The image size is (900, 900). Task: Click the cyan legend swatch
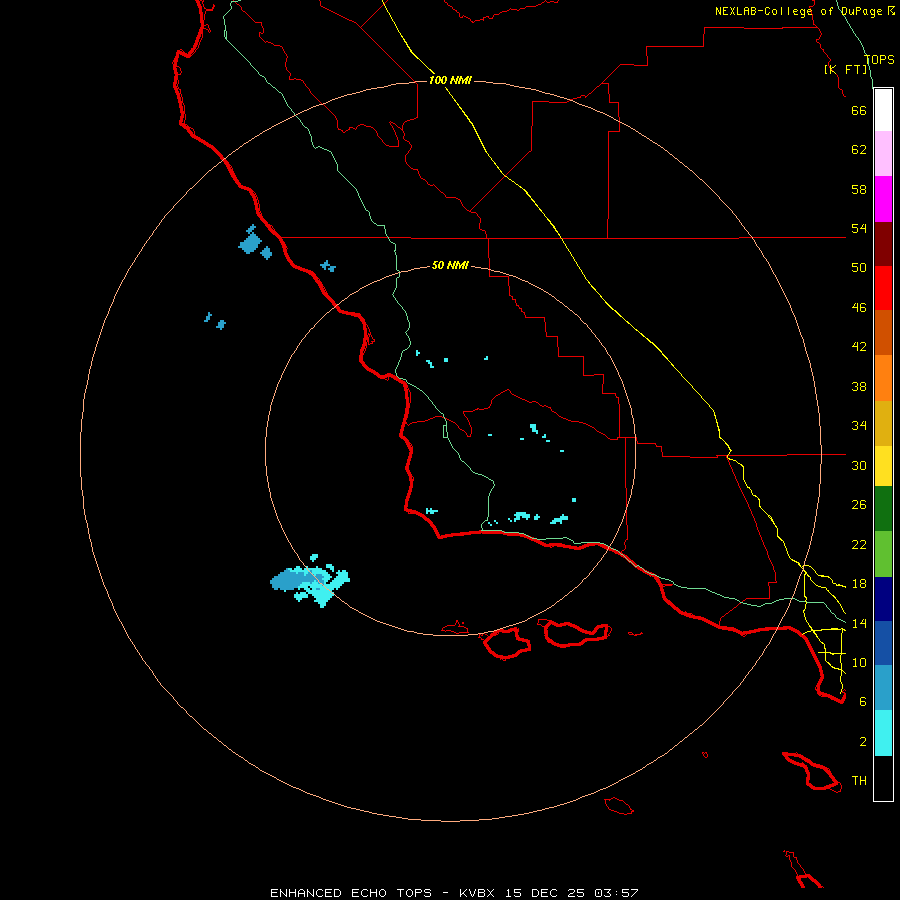tap(883, 733)
